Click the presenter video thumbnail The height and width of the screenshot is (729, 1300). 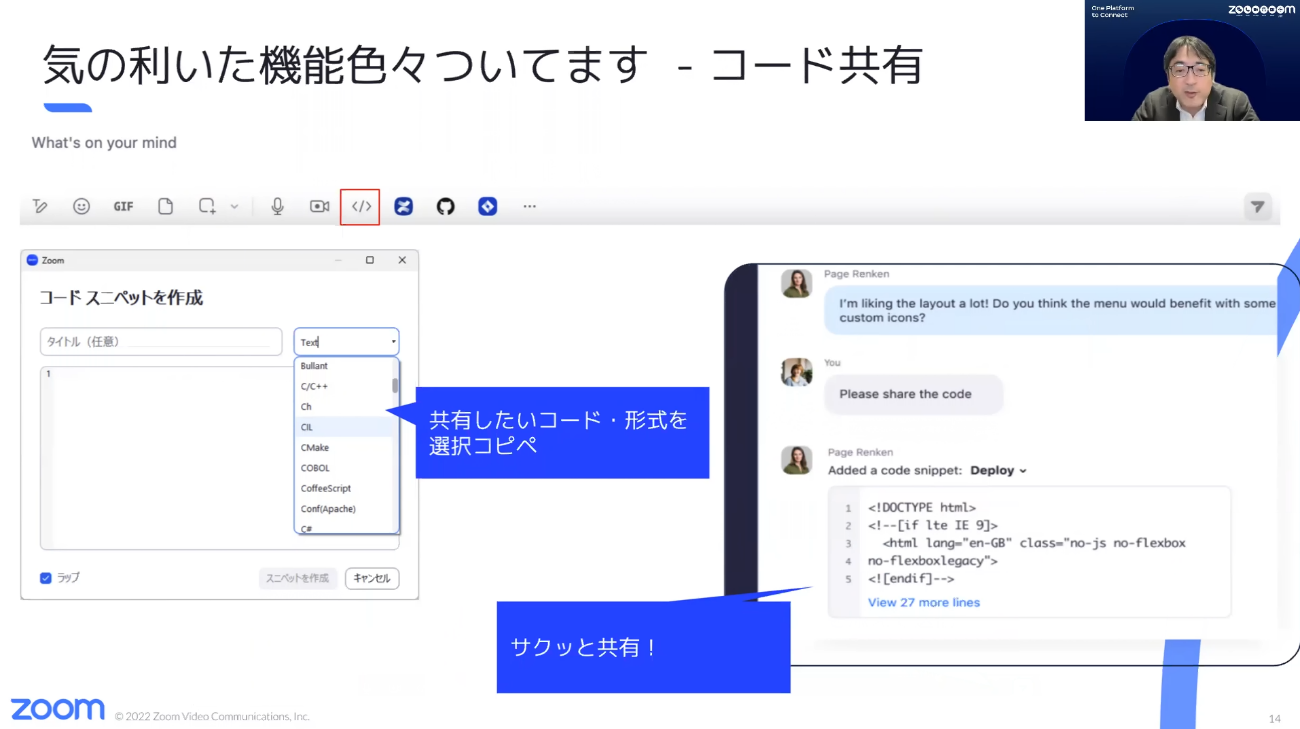[1192, 60]
